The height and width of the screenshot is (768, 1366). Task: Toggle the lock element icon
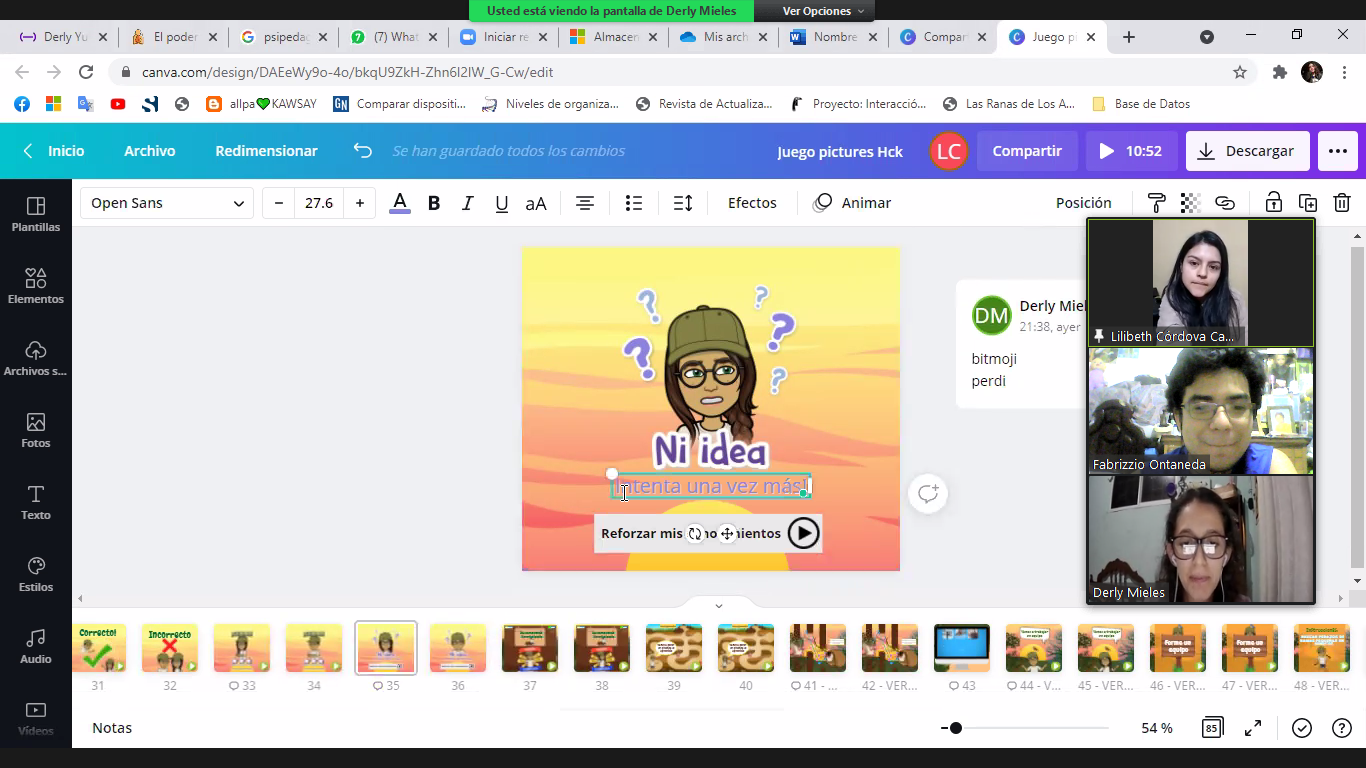click(x=1273, y=203)
